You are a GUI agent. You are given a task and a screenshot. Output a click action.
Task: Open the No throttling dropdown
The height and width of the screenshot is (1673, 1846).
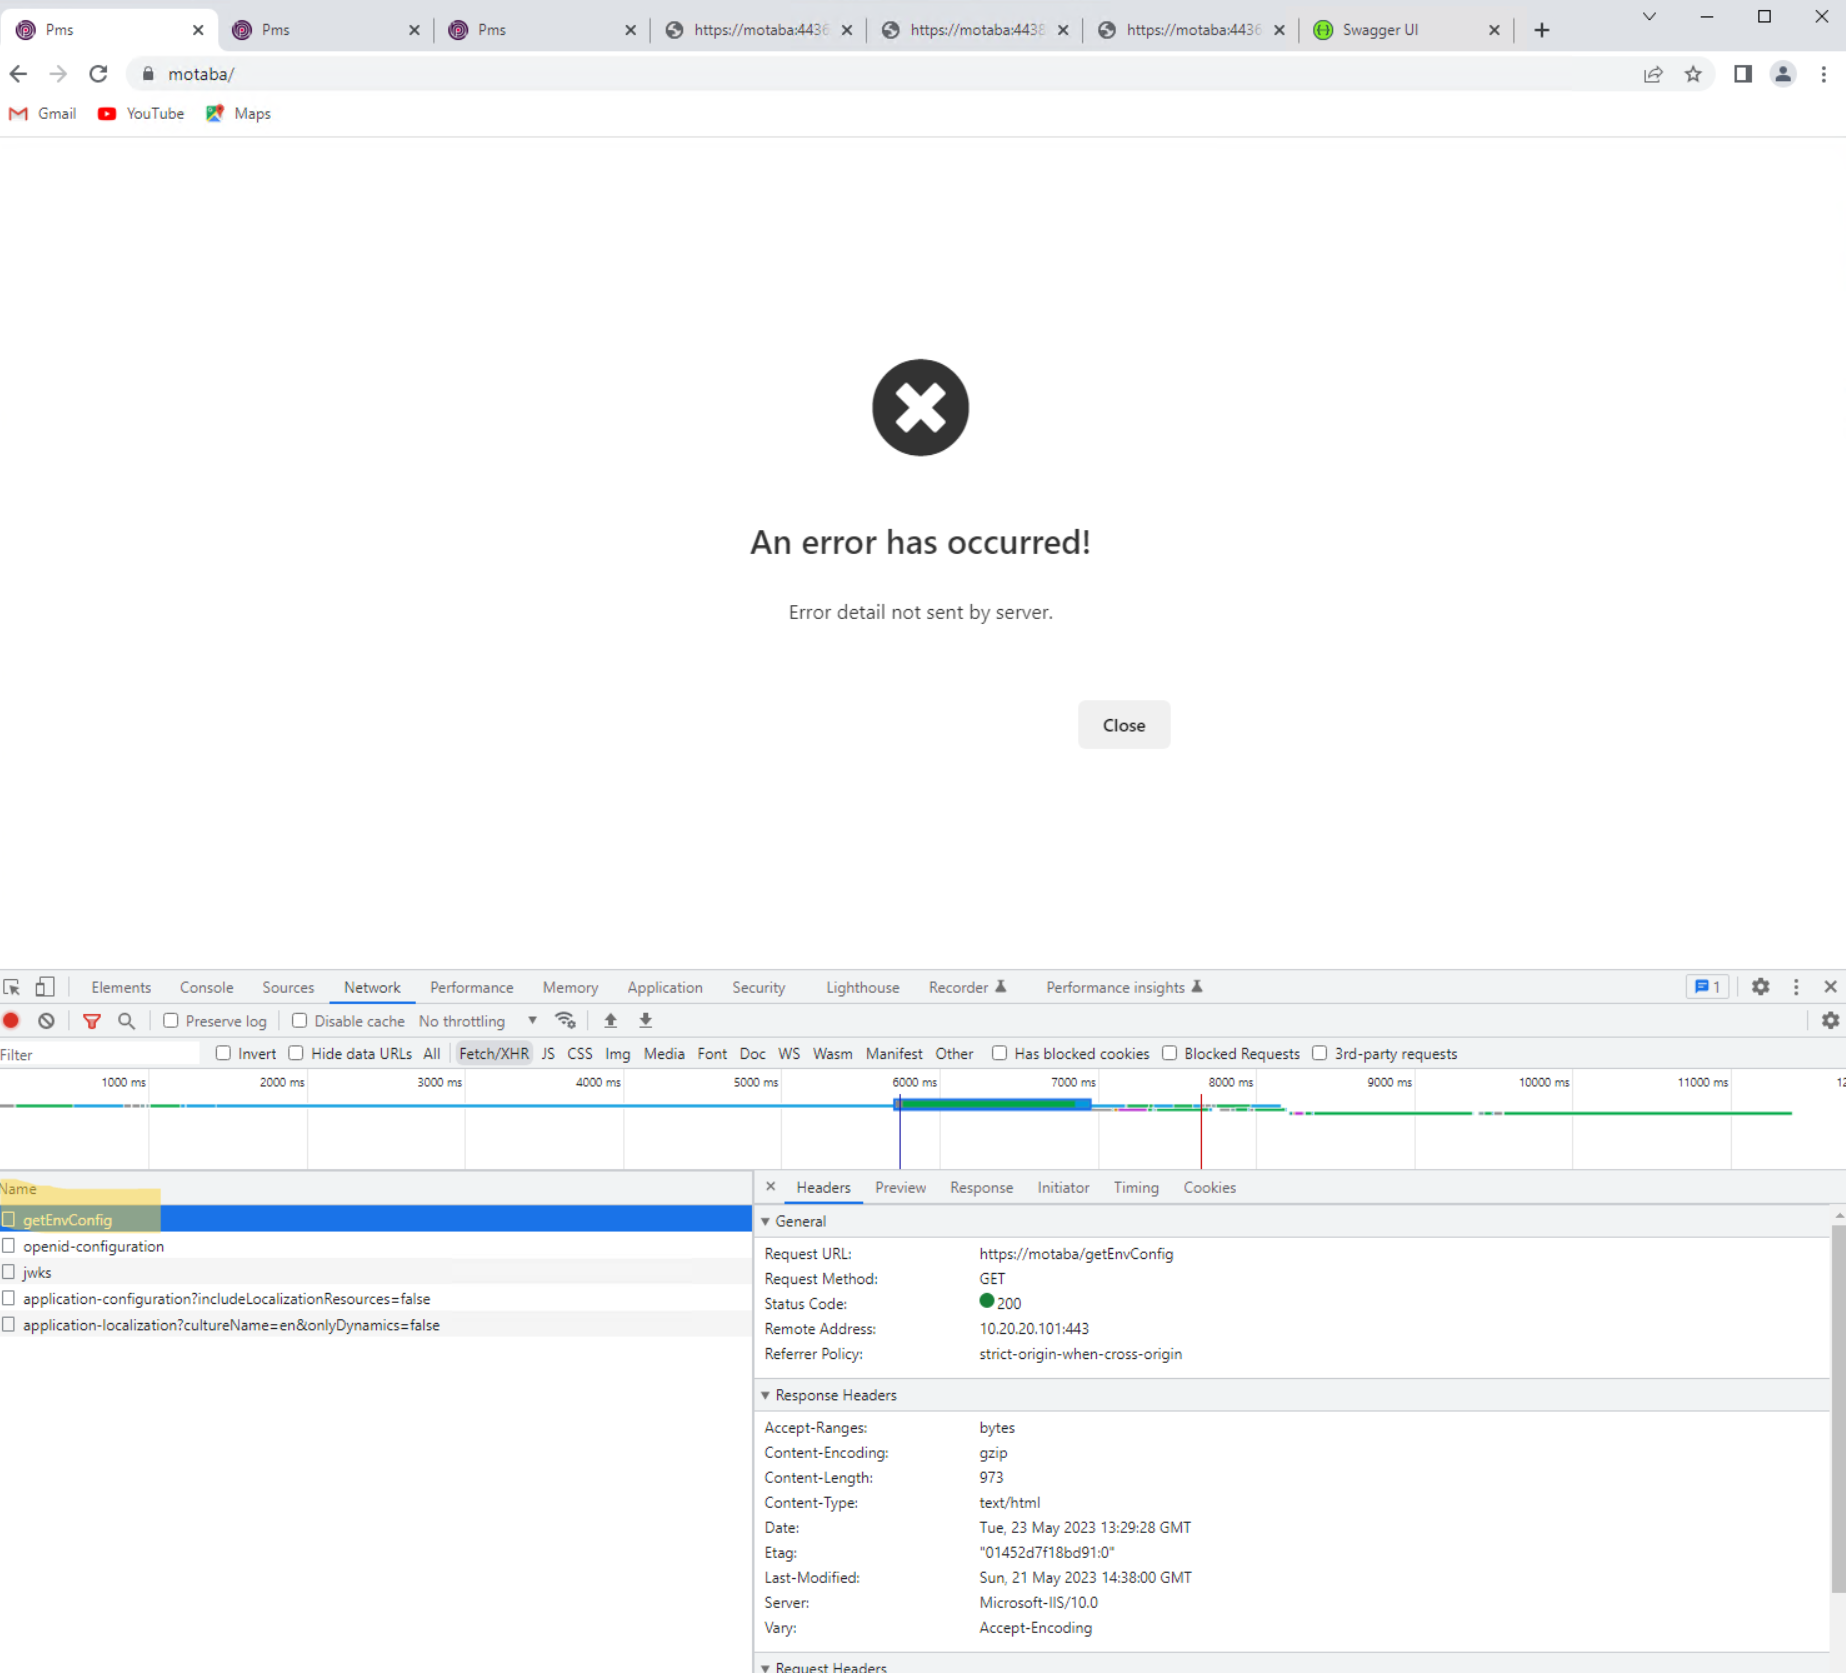click(x=477, y=1021)
